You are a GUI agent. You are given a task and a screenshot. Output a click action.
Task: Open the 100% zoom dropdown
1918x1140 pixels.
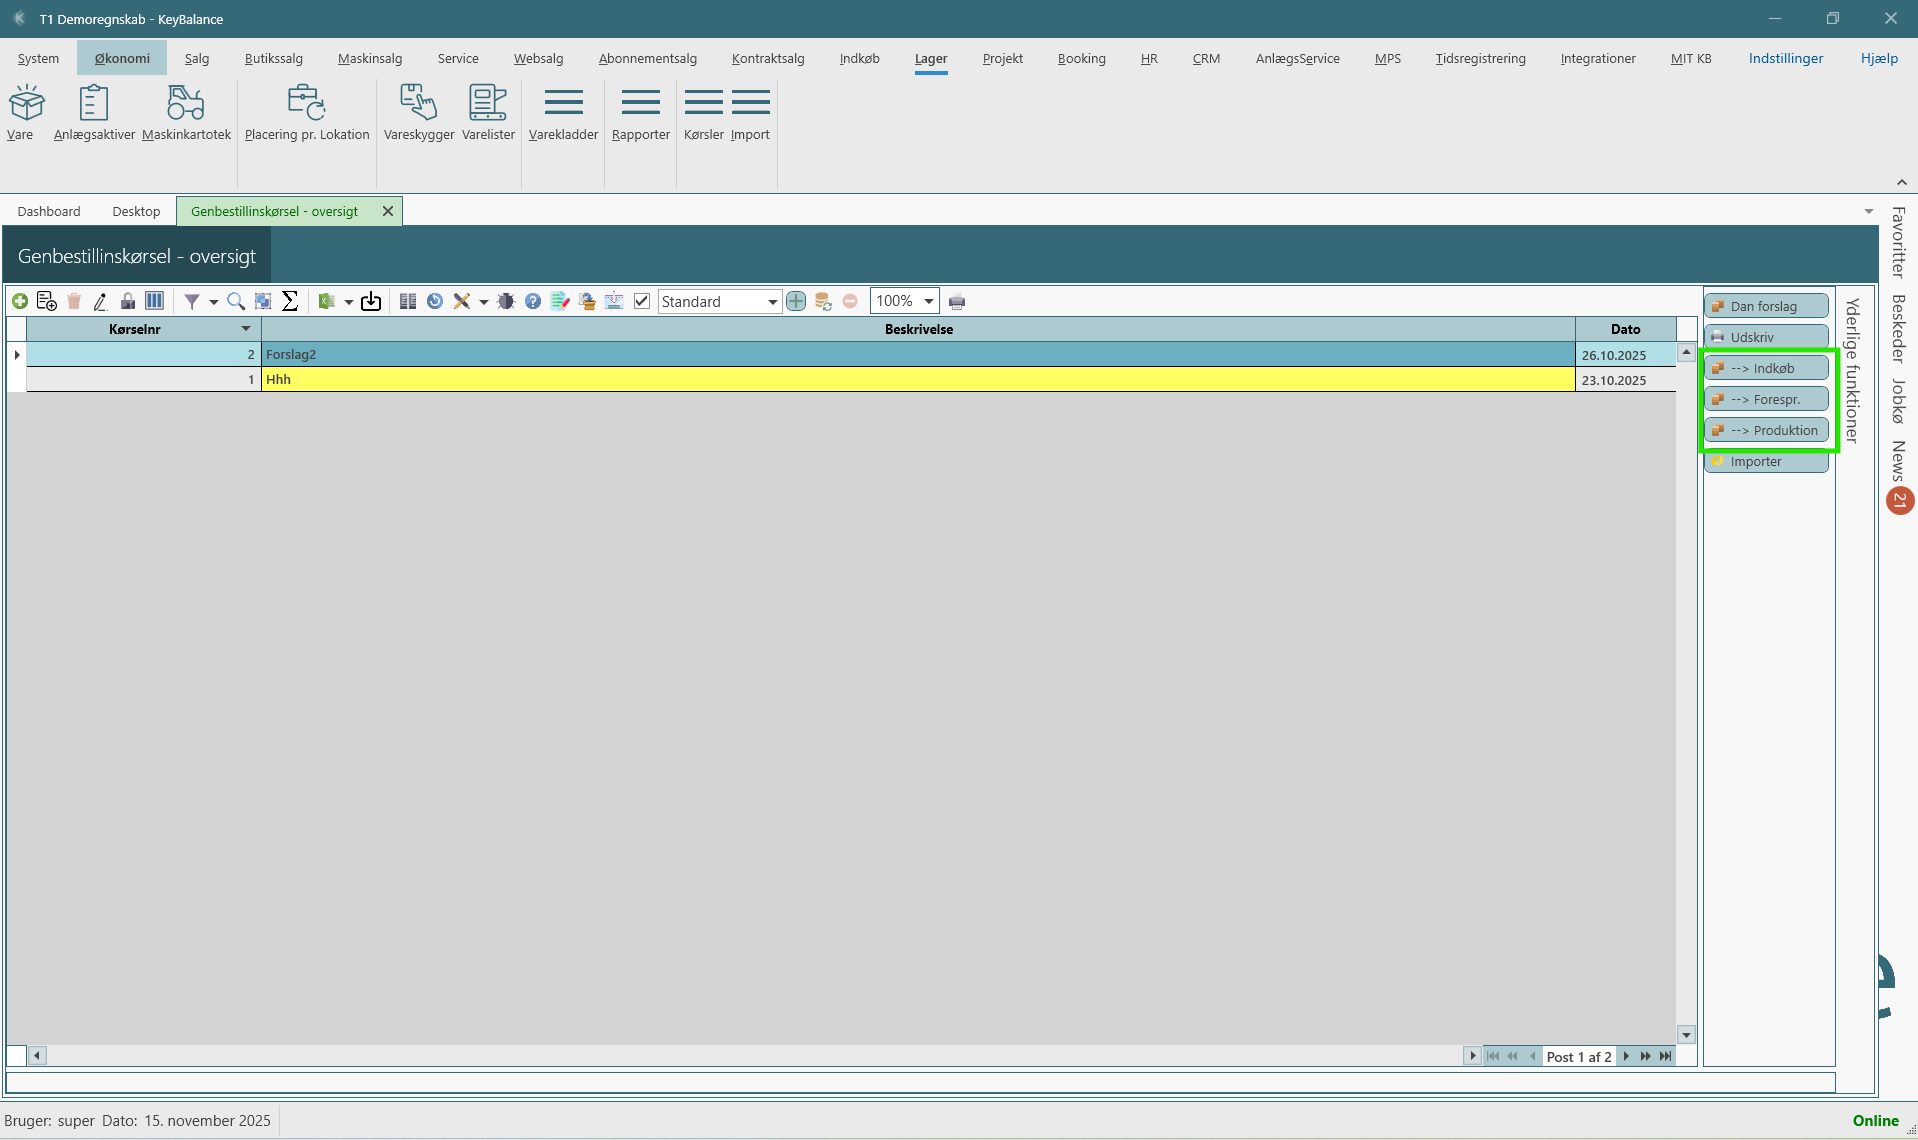929,301
